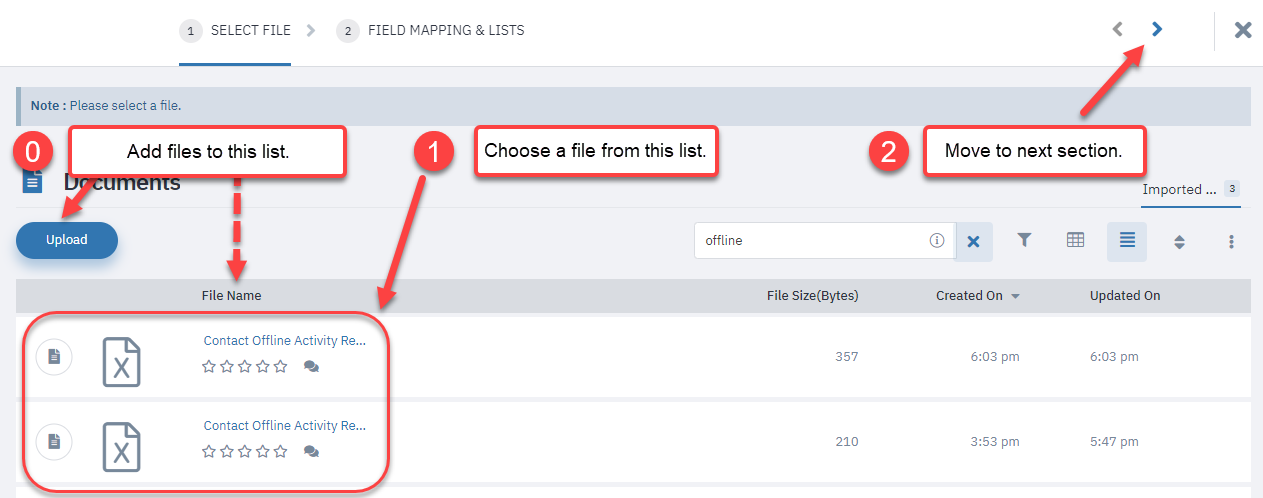
Task: Open the vertical three-dot more menu
Action: (1231, 241)
